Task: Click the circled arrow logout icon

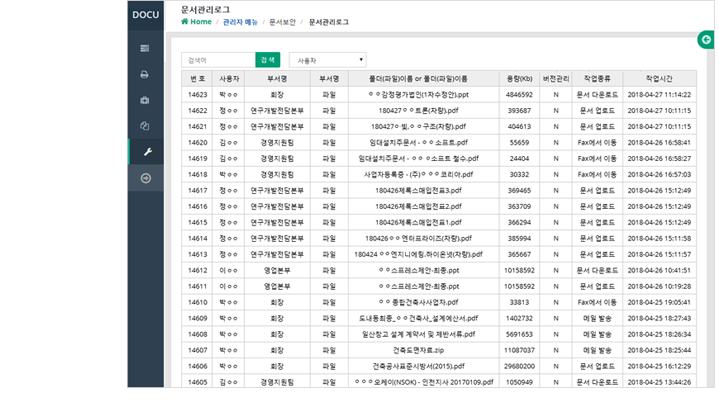Action: click(x=145, y=178)
